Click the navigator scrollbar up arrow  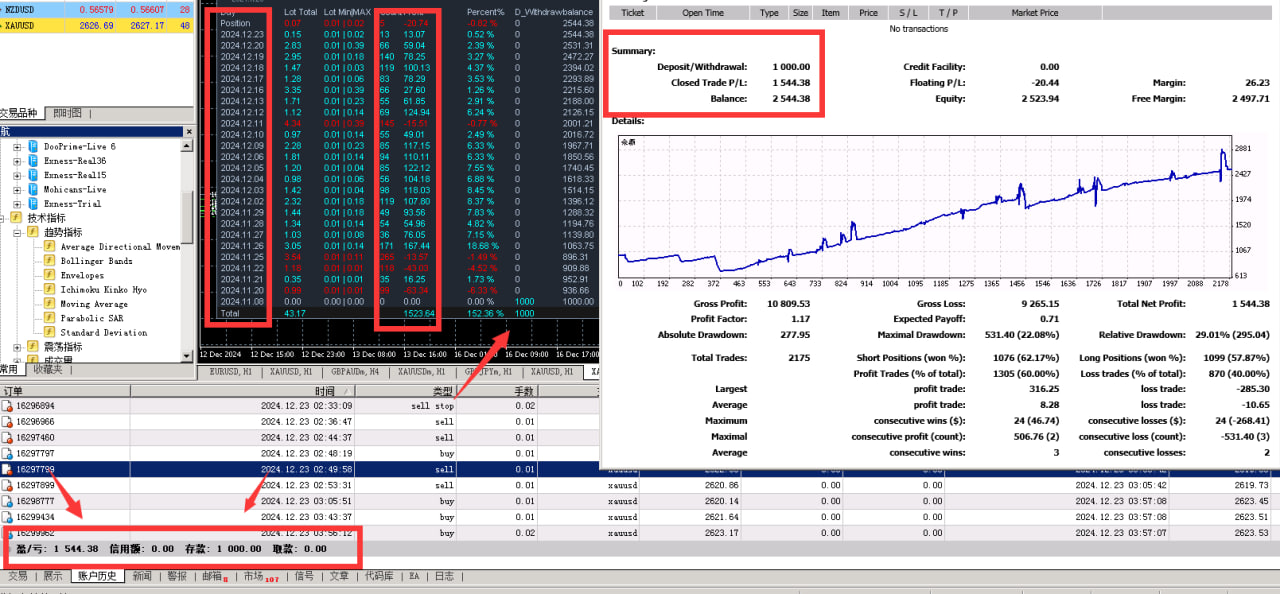coord(187,146)
